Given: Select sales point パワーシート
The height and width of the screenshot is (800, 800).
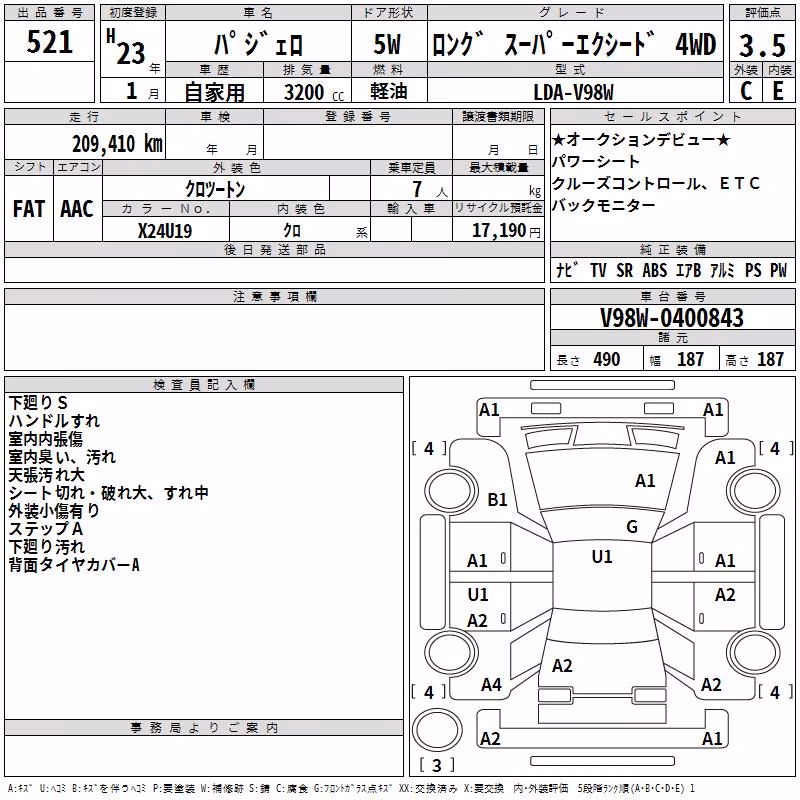Looking at the screenshot, I should click(595, 161).
